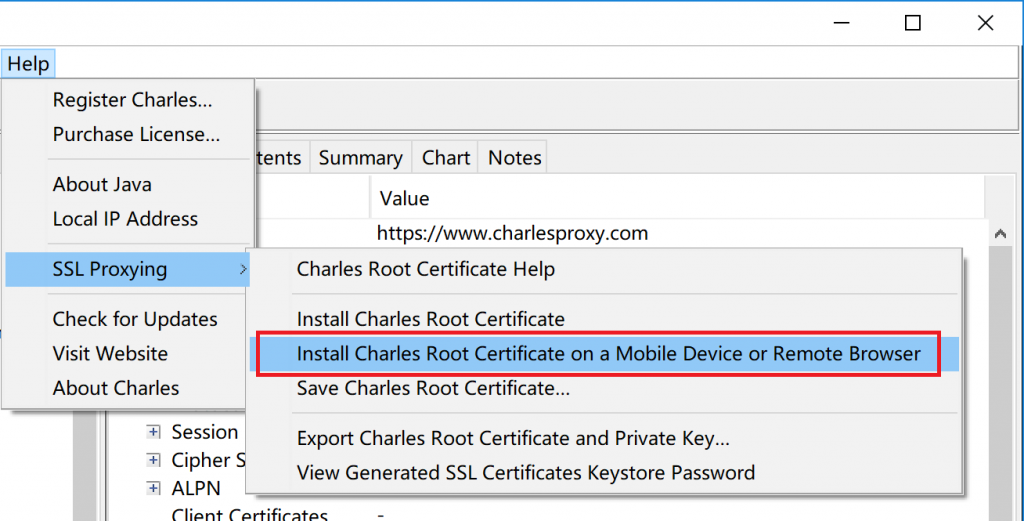Switch to the Summary tab
Viewport: 1024px width, 521px height.
[360, 158]
